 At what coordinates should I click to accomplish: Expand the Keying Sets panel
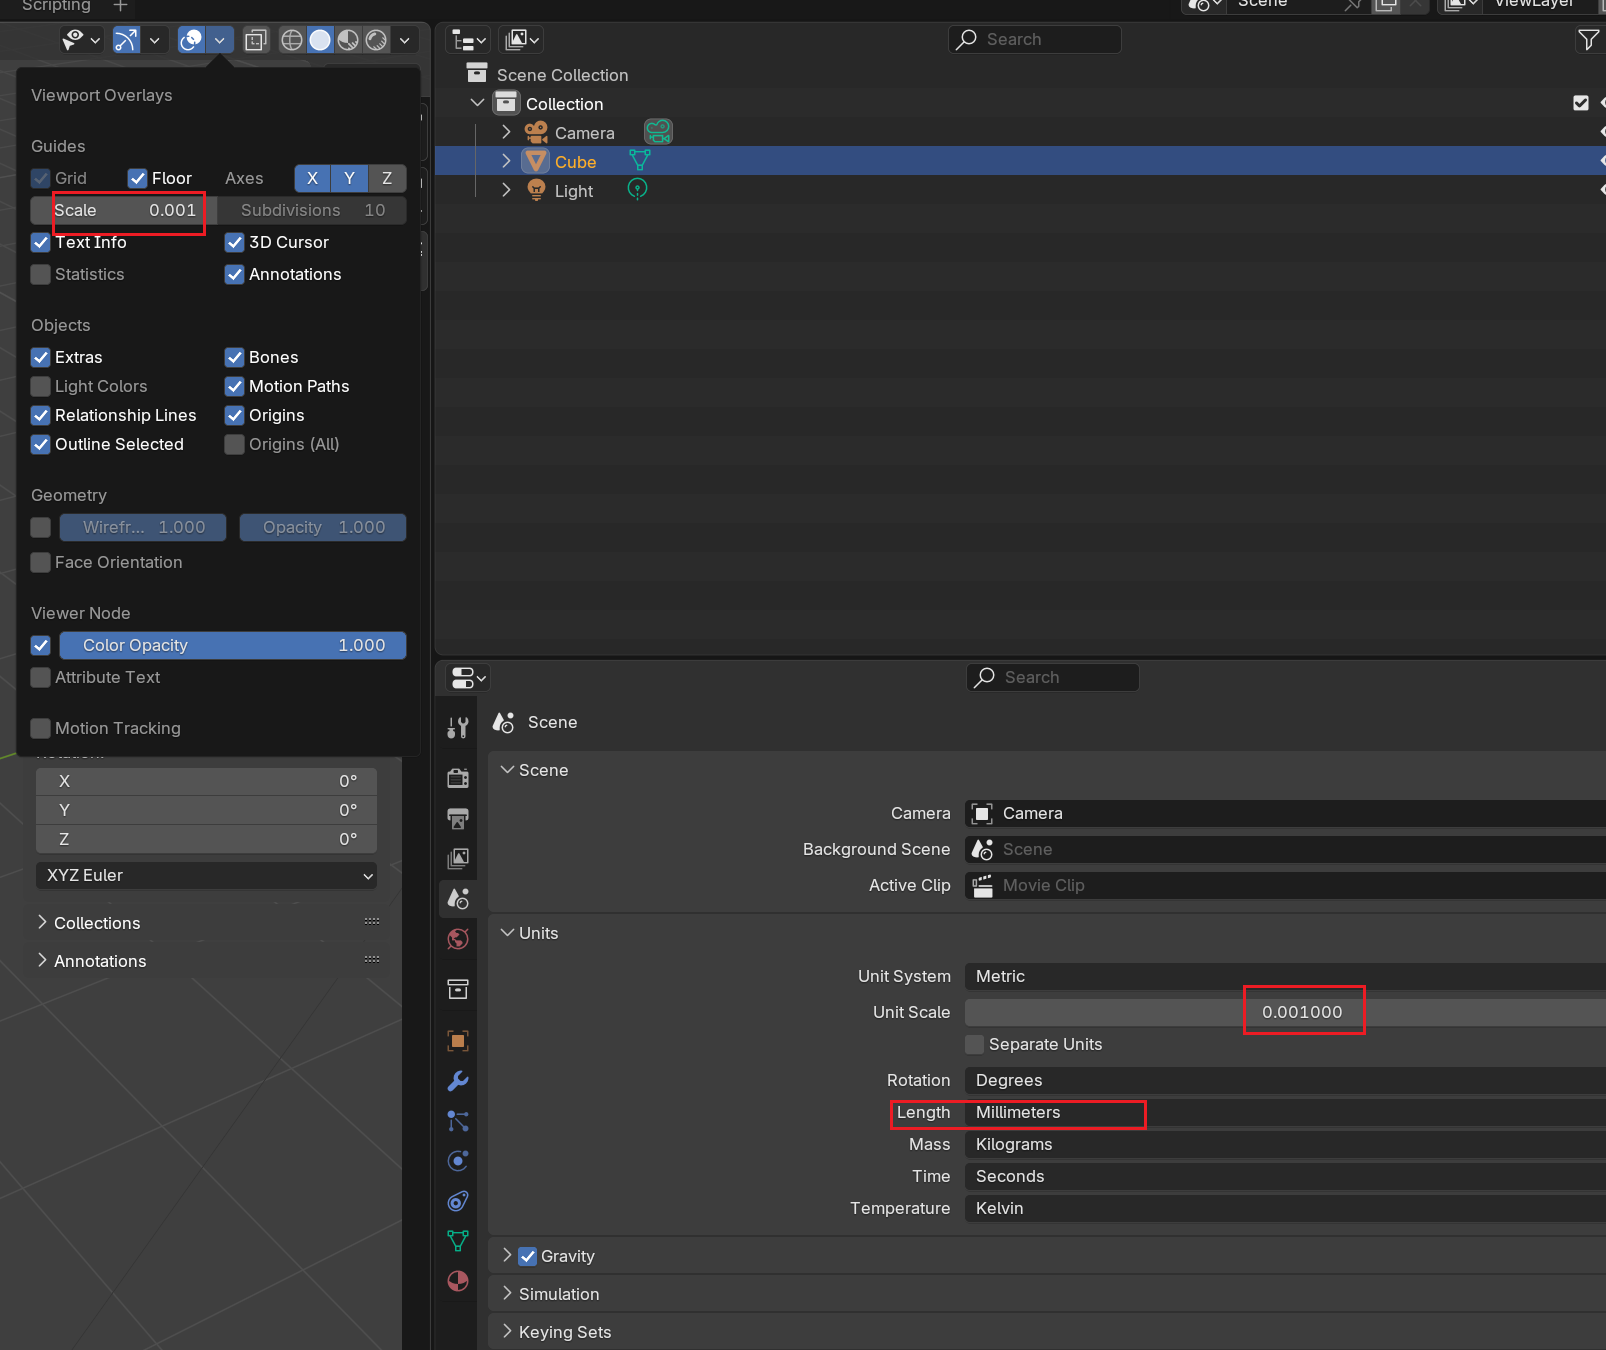507,1331
